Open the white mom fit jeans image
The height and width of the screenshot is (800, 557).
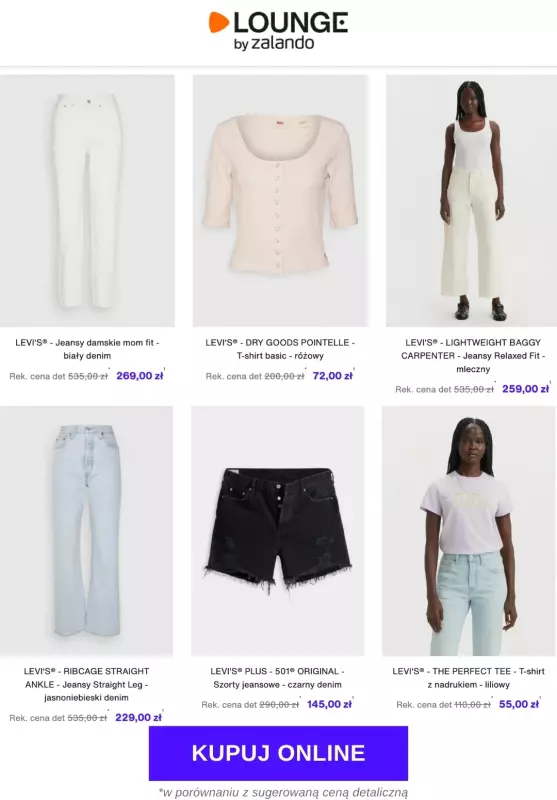point(87,201)
